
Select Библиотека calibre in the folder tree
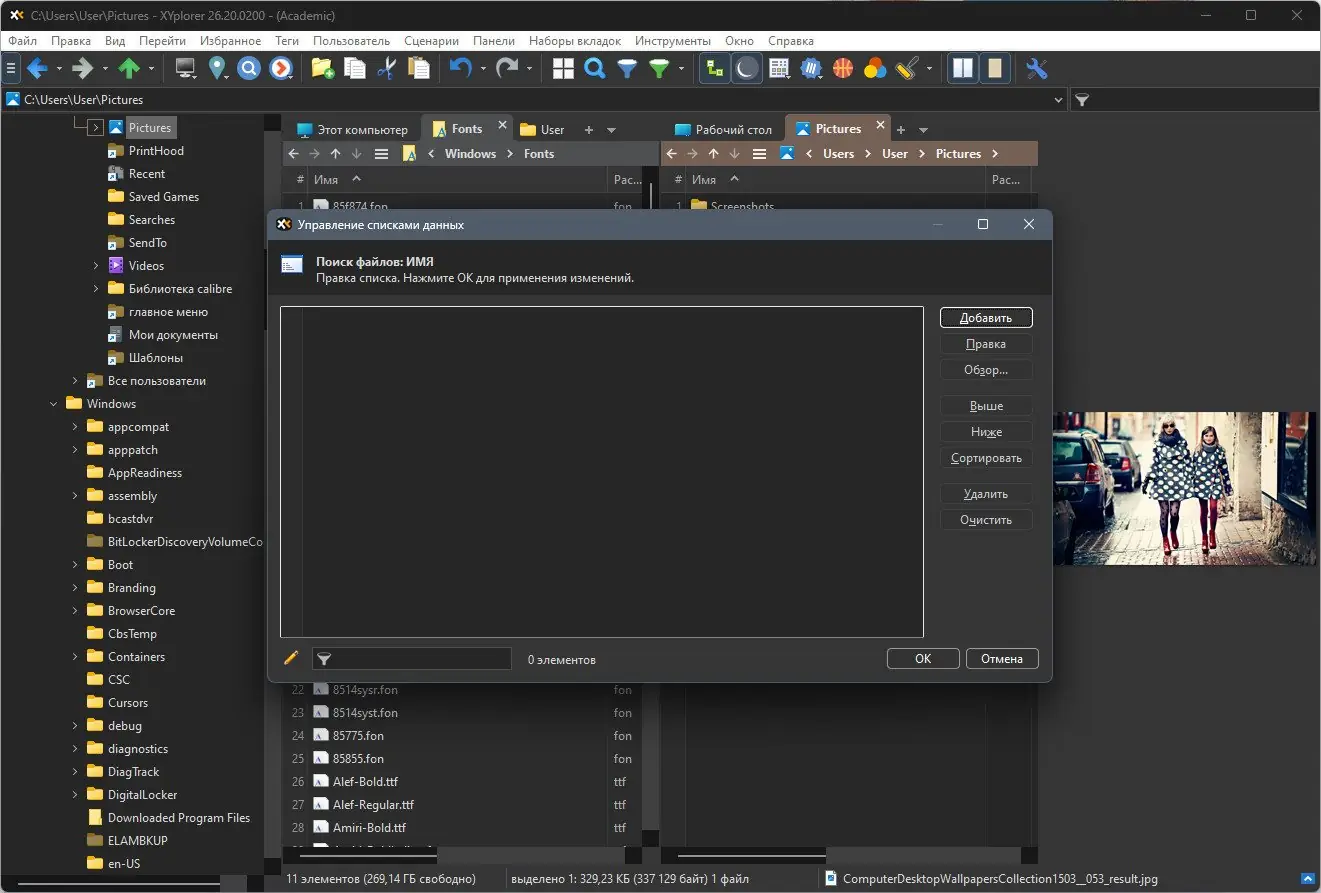tap(180, 289)
